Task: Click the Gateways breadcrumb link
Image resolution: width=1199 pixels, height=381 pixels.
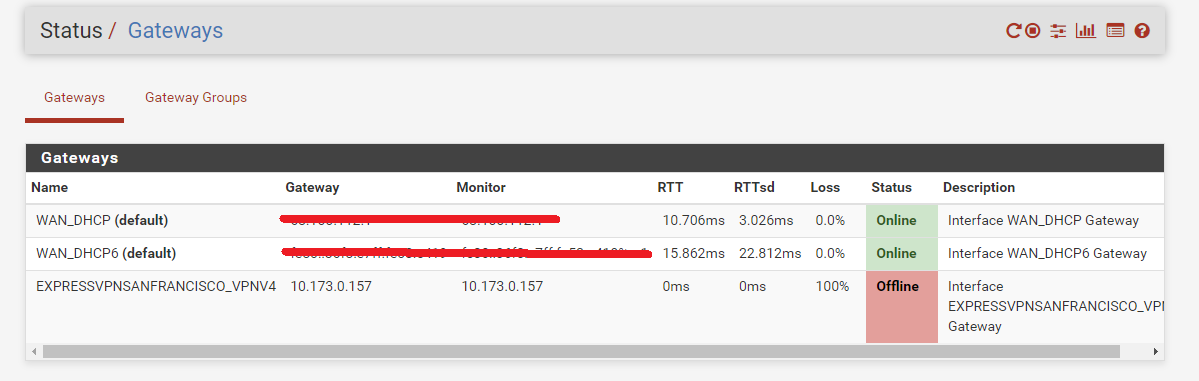Action: [x=175, y=31]
